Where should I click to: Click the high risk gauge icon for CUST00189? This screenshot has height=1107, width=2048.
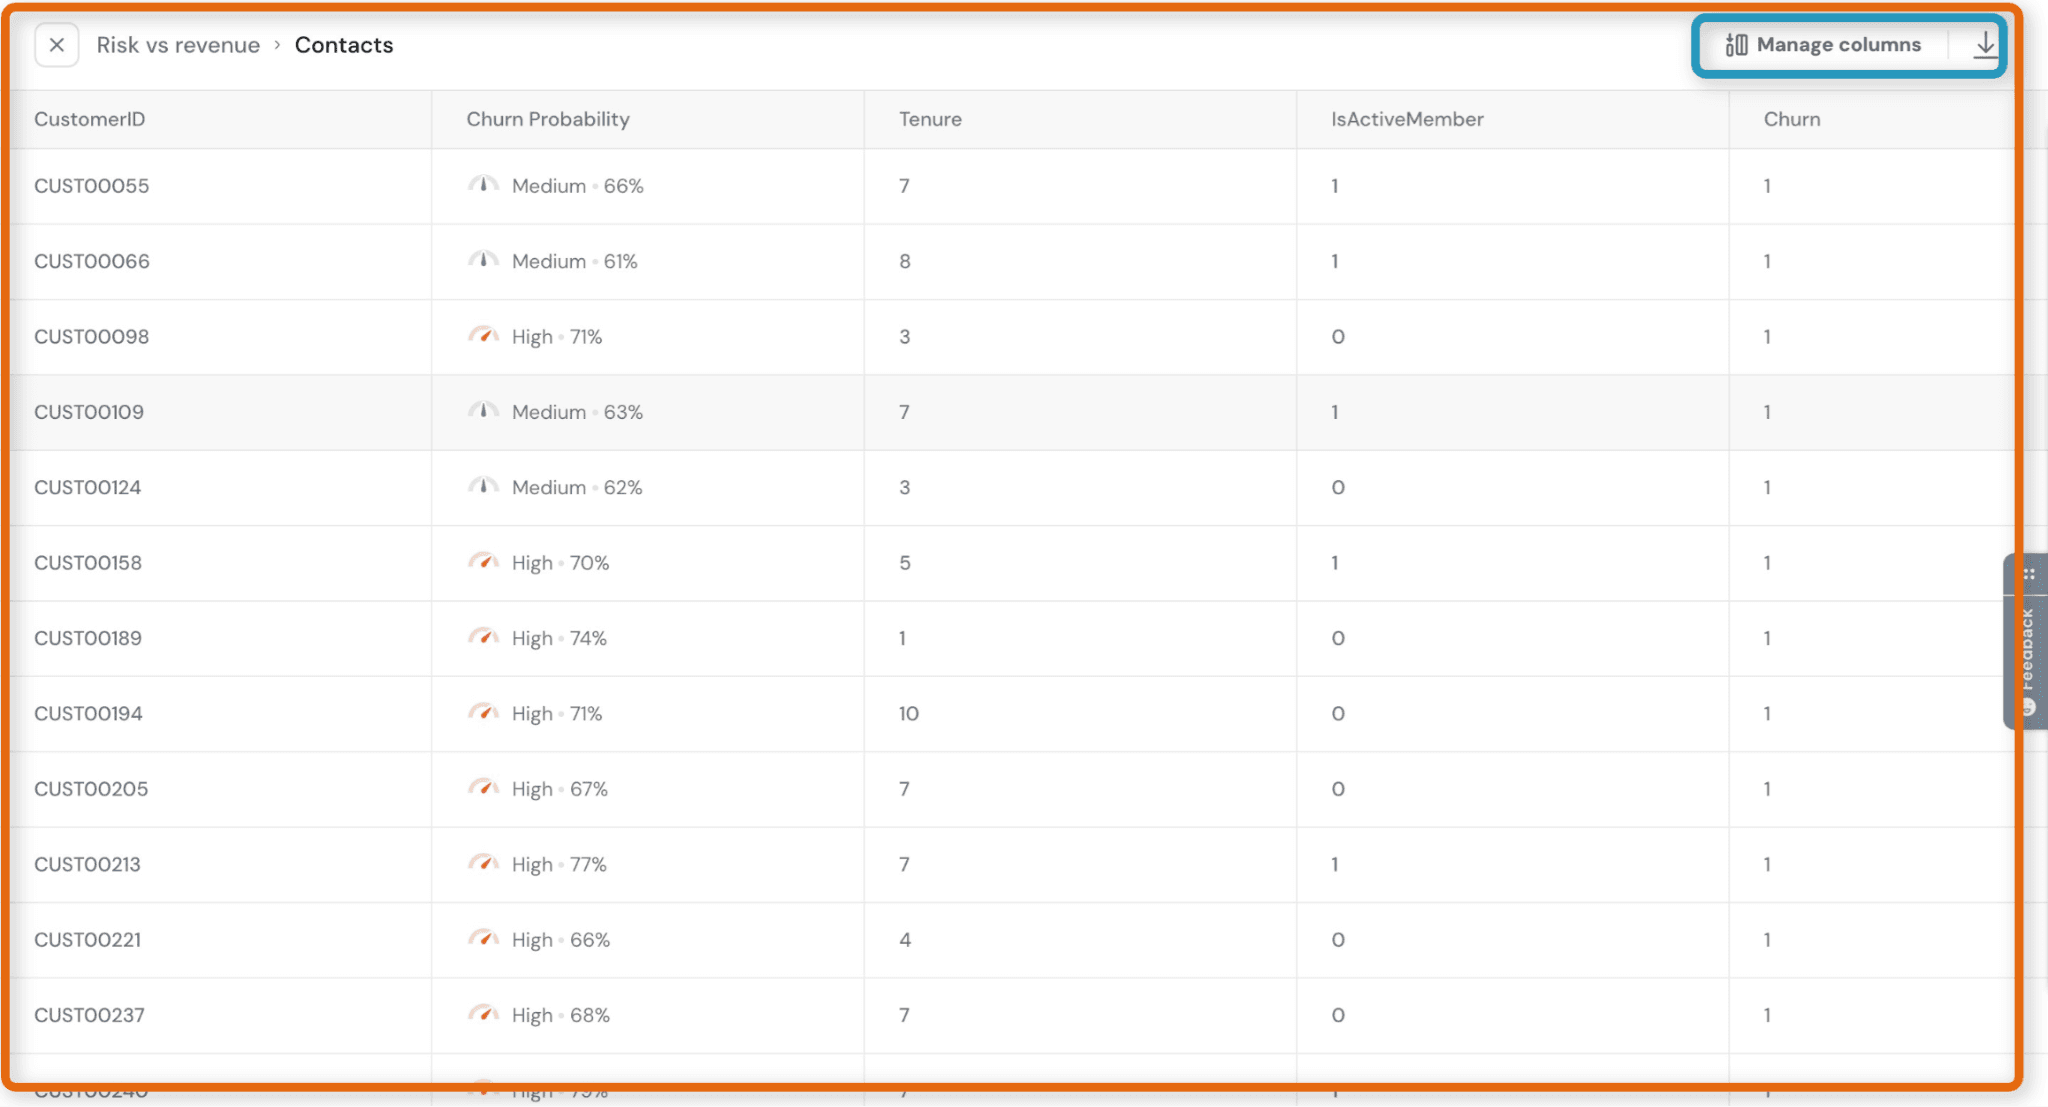point(483,637)
